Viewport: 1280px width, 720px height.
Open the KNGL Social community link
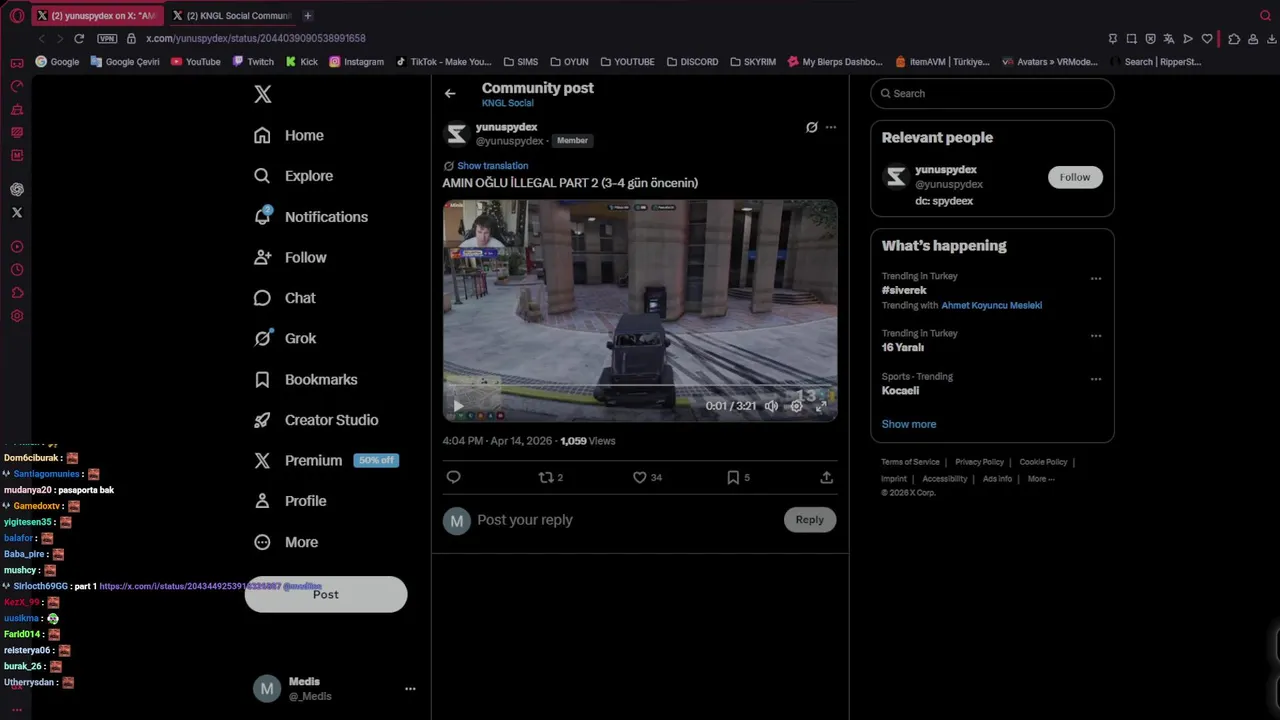[x=507, y=103]
